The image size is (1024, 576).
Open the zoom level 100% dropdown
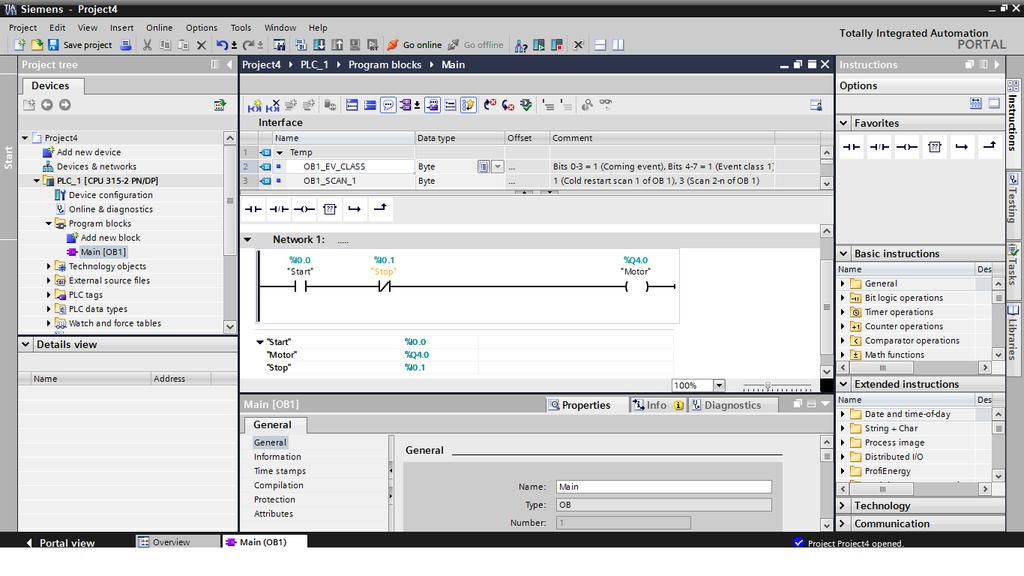pyautogui.click(x=719, y=385)
